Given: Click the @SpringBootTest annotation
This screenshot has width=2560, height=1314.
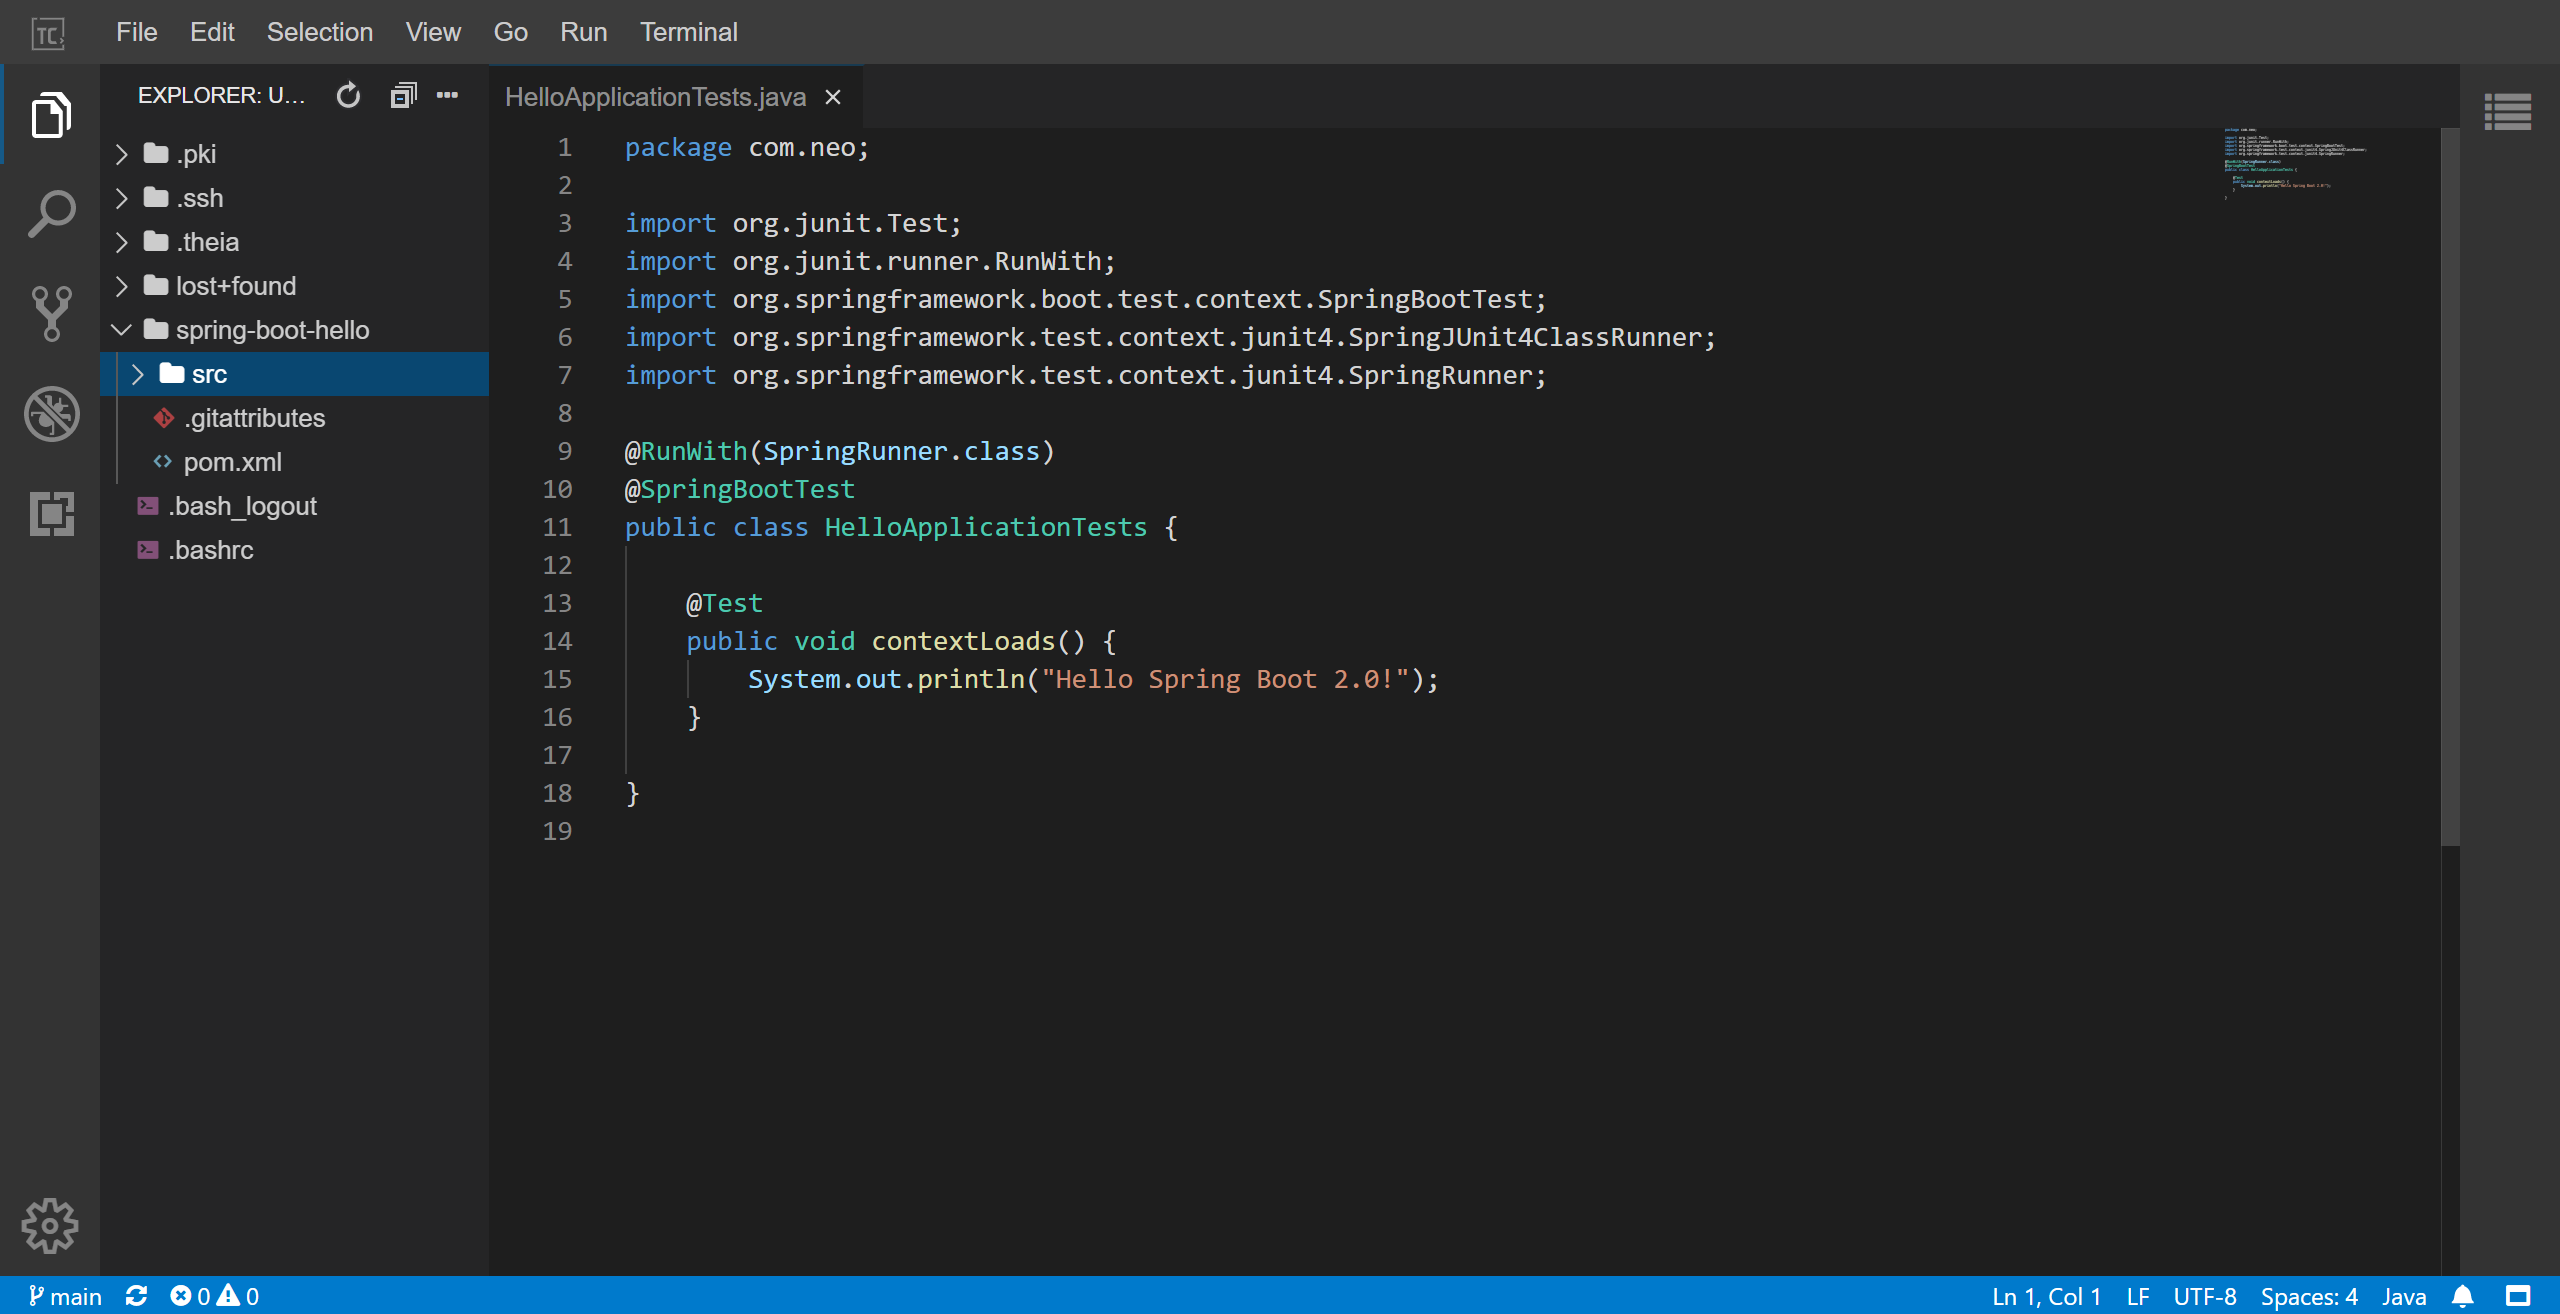Looking at the screenshot, I should (x=740, y=489).
